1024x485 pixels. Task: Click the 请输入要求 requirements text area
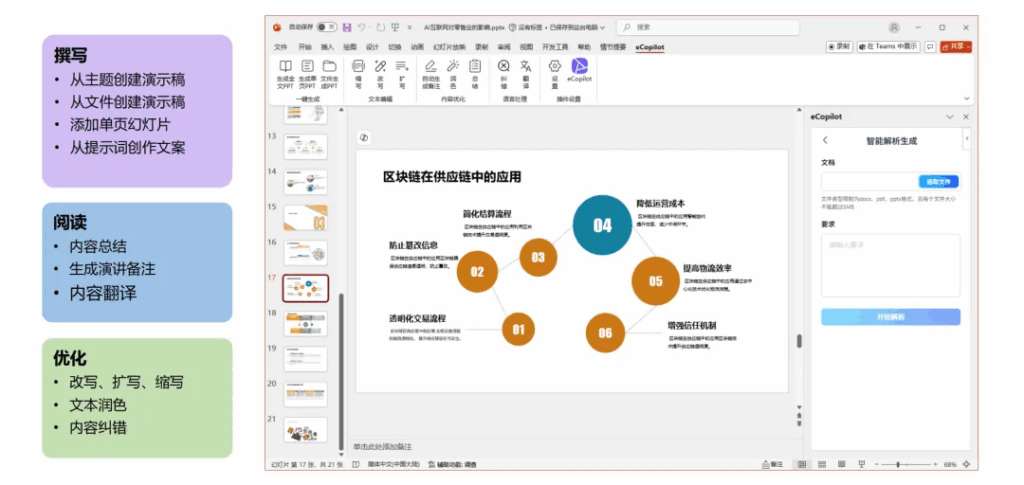pos(890,265)
